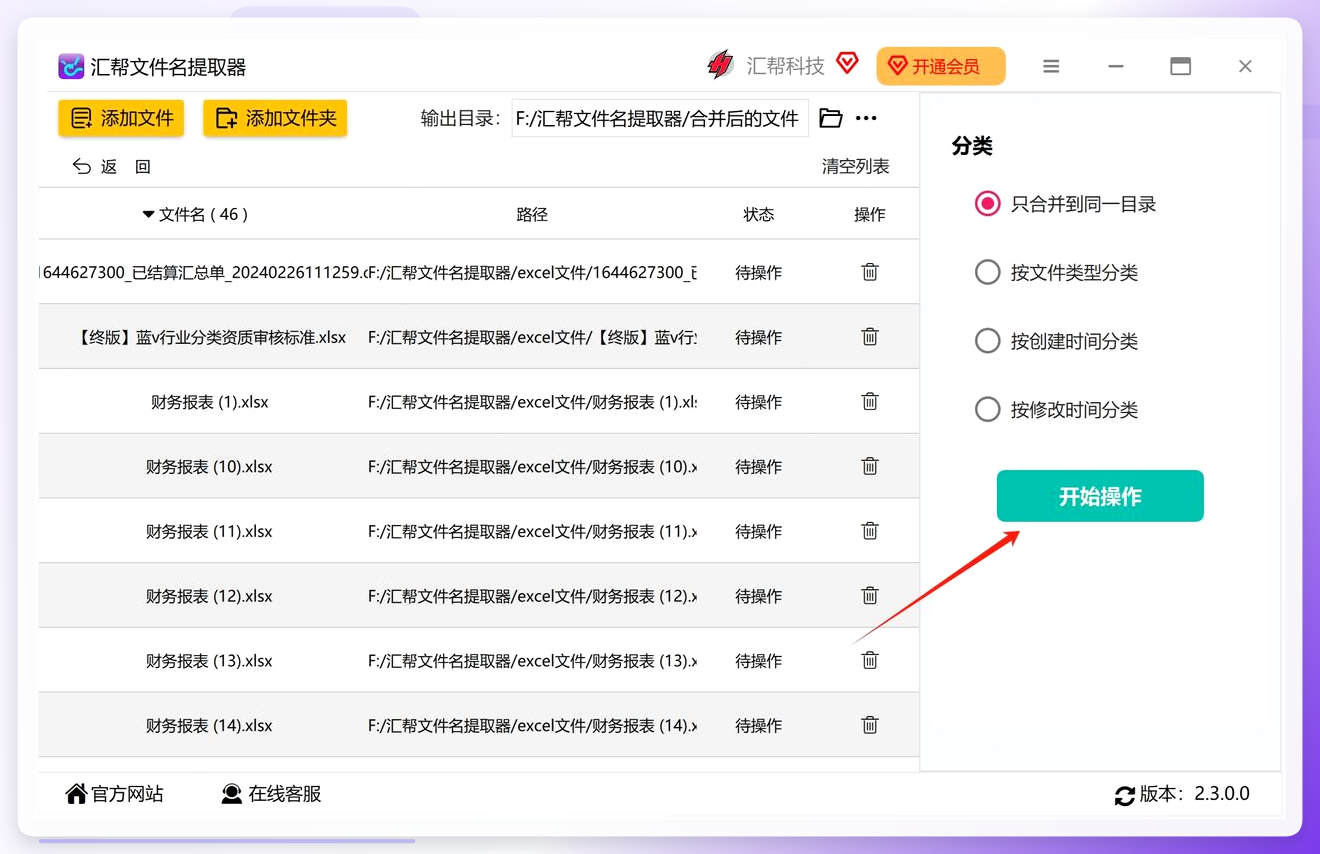1320x854 pixels.
Task: Select file name 1644627300_已结算汇总单_20240226111259
Action: click(201, 272)
